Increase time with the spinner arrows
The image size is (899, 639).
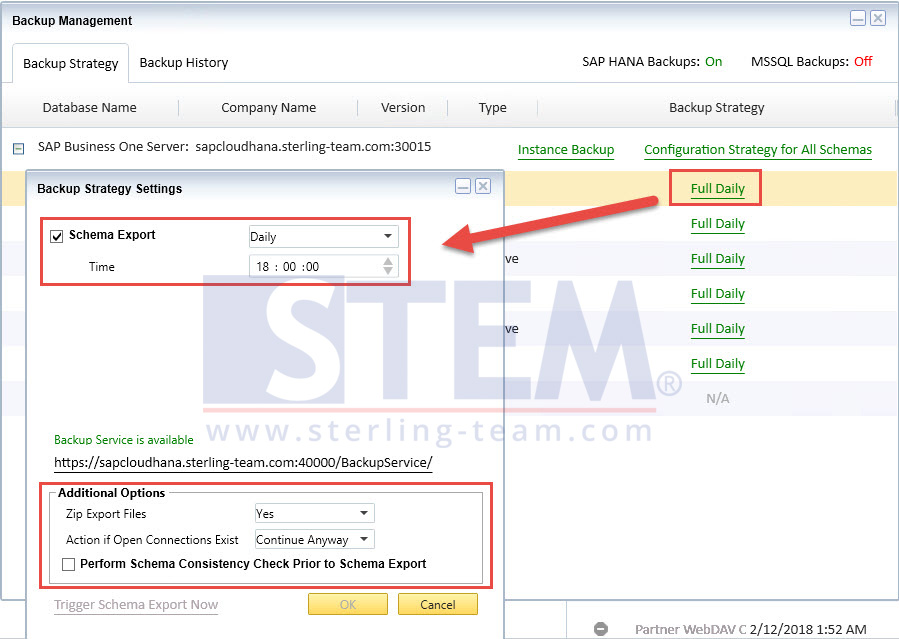click(x=388, y=262)
